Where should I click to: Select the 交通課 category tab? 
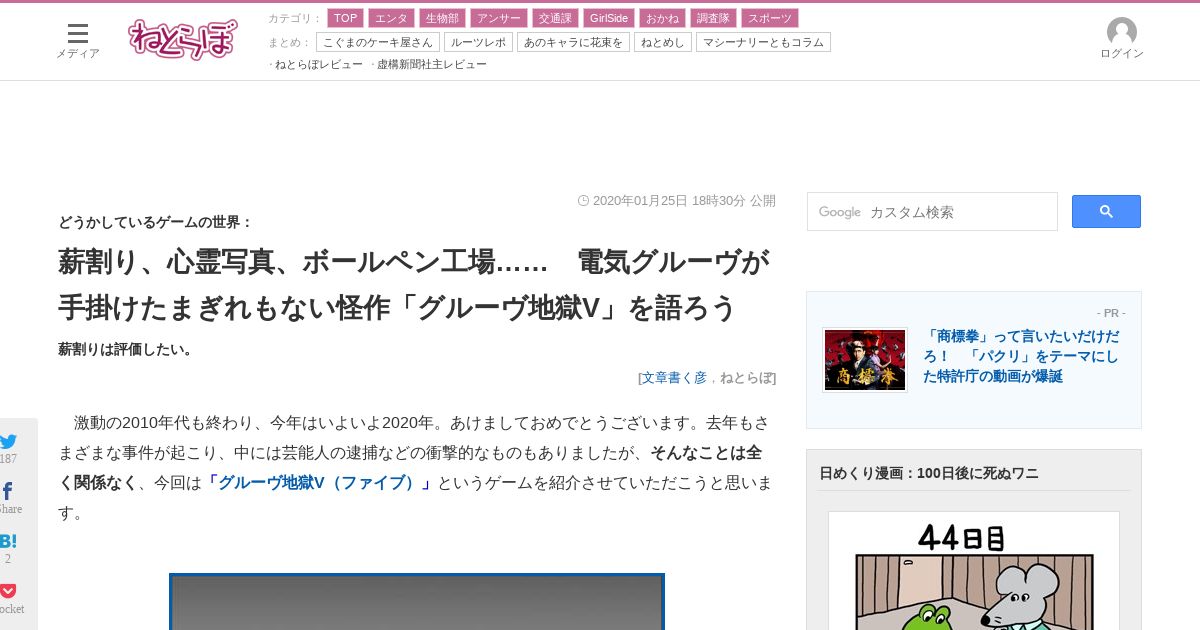[x=555, y=18]
